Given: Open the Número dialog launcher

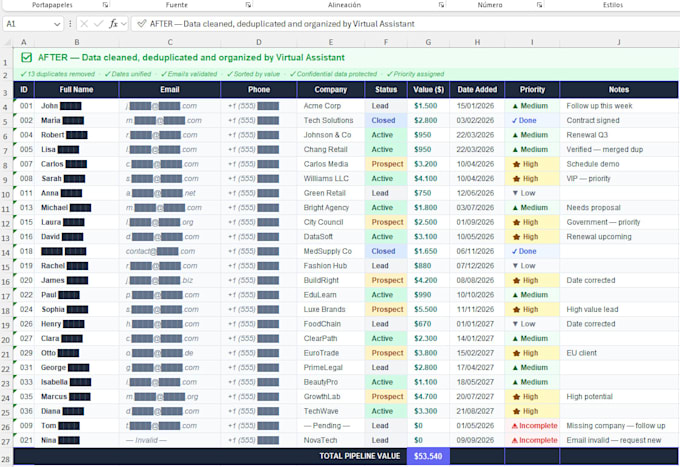Looking at the screenshot, I should [x=539, y=5].
